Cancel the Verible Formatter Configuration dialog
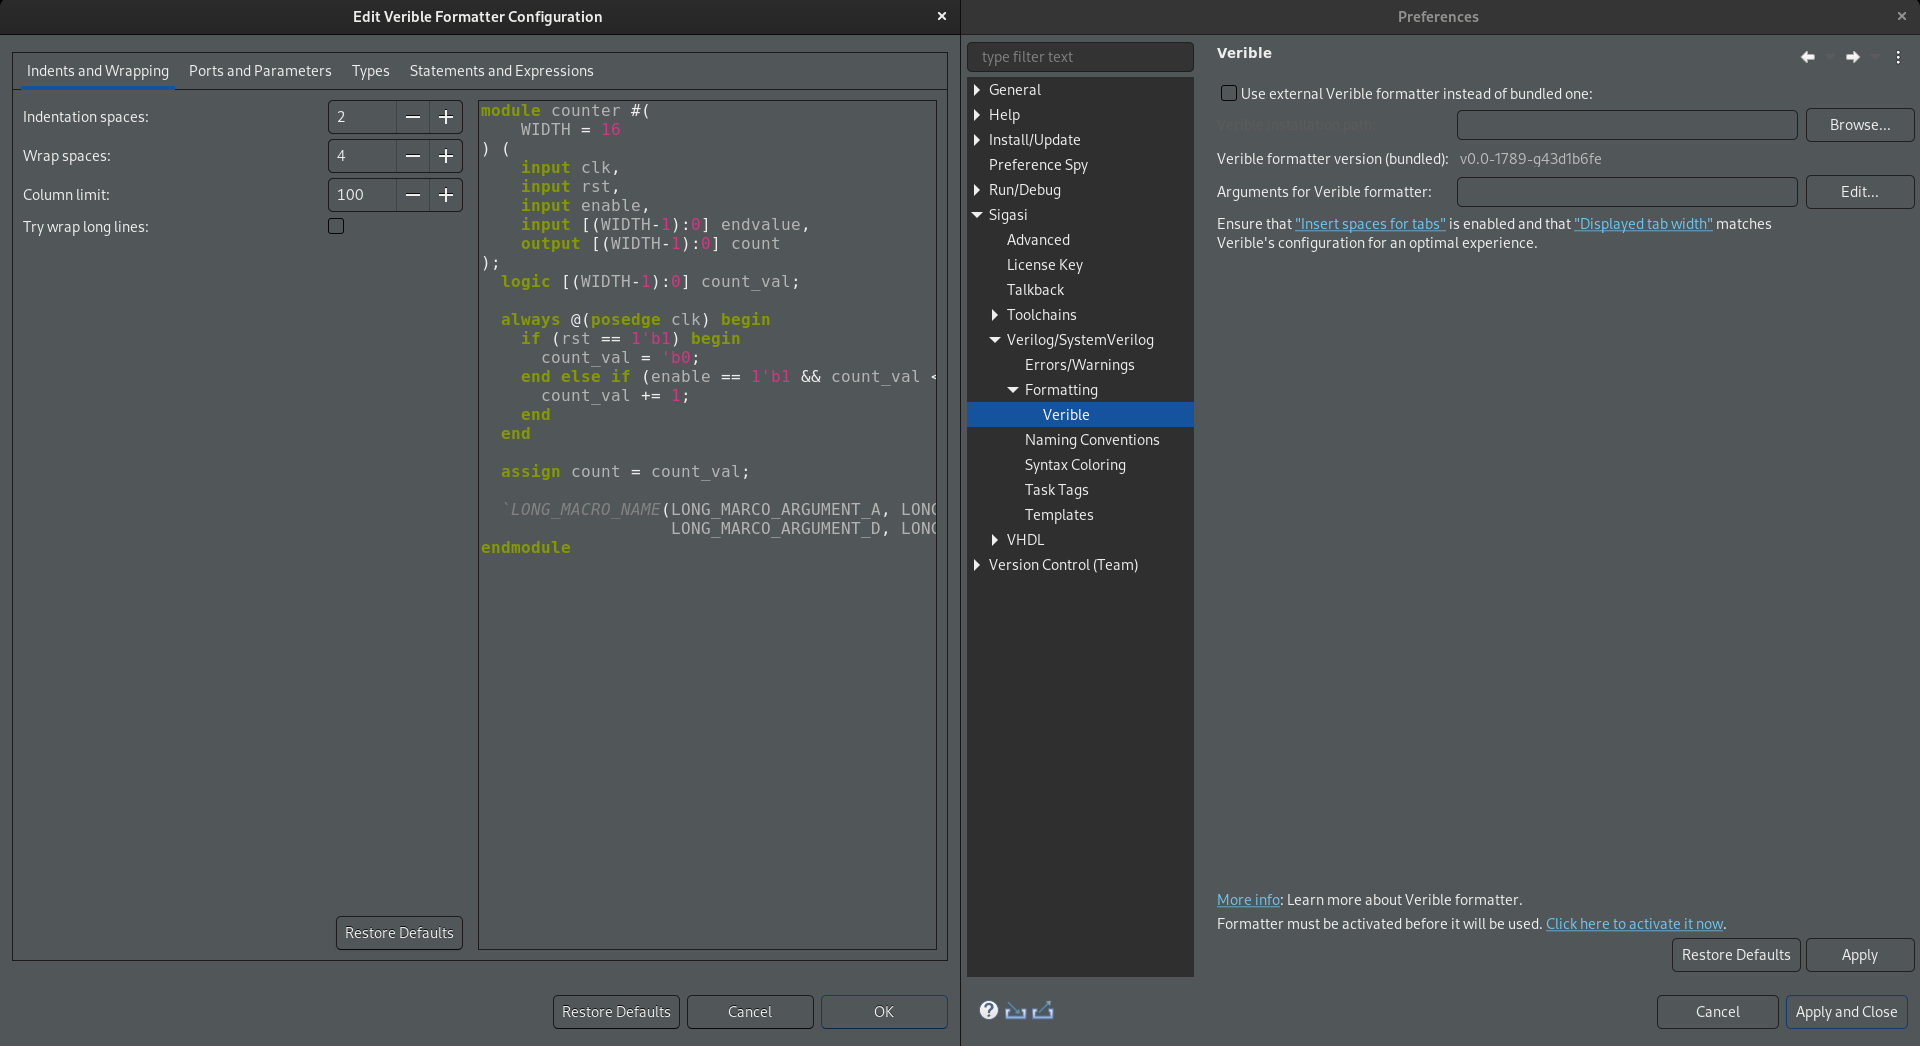1920x1046 pixels. coord(750,1012)
